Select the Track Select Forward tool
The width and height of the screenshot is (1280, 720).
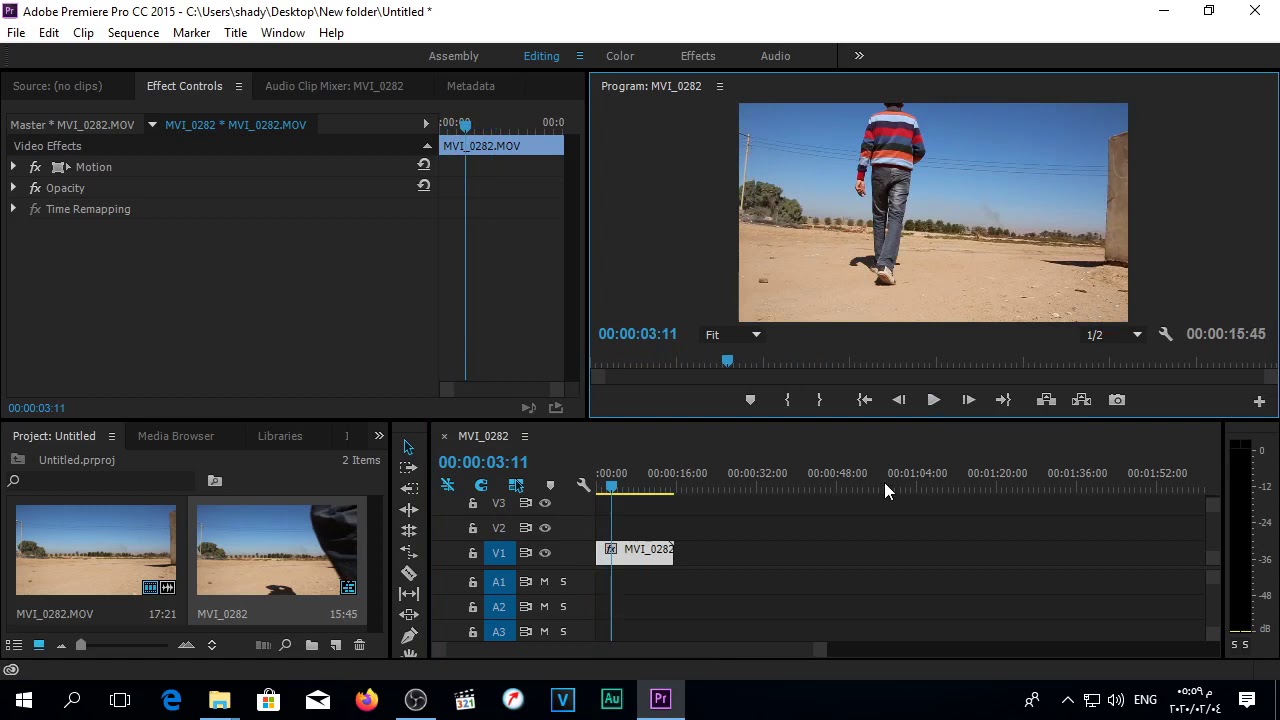(408, 467)
